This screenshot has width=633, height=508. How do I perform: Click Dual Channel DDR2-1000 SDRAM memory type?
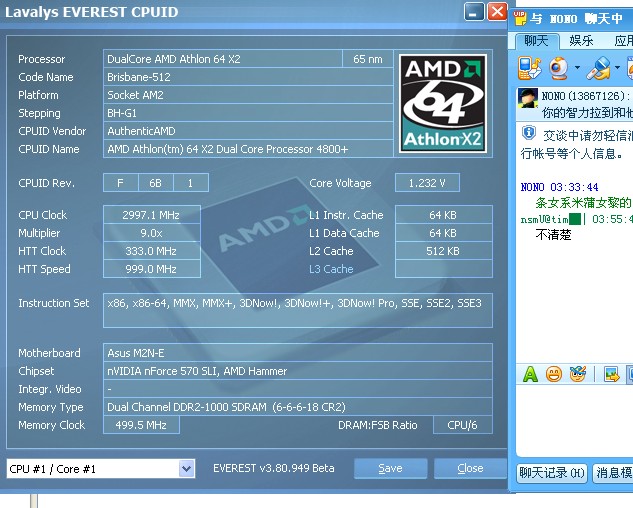tap(298, 407)
